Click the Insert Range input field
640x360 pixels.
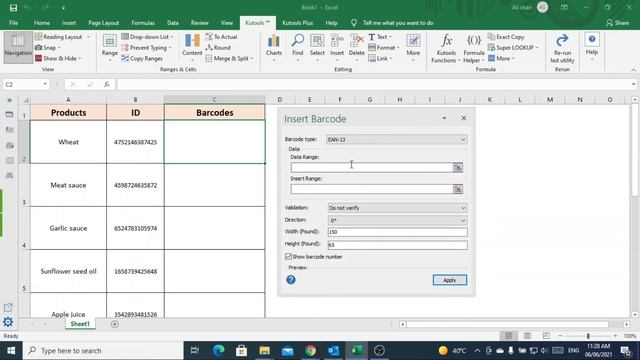coord(371,189)
